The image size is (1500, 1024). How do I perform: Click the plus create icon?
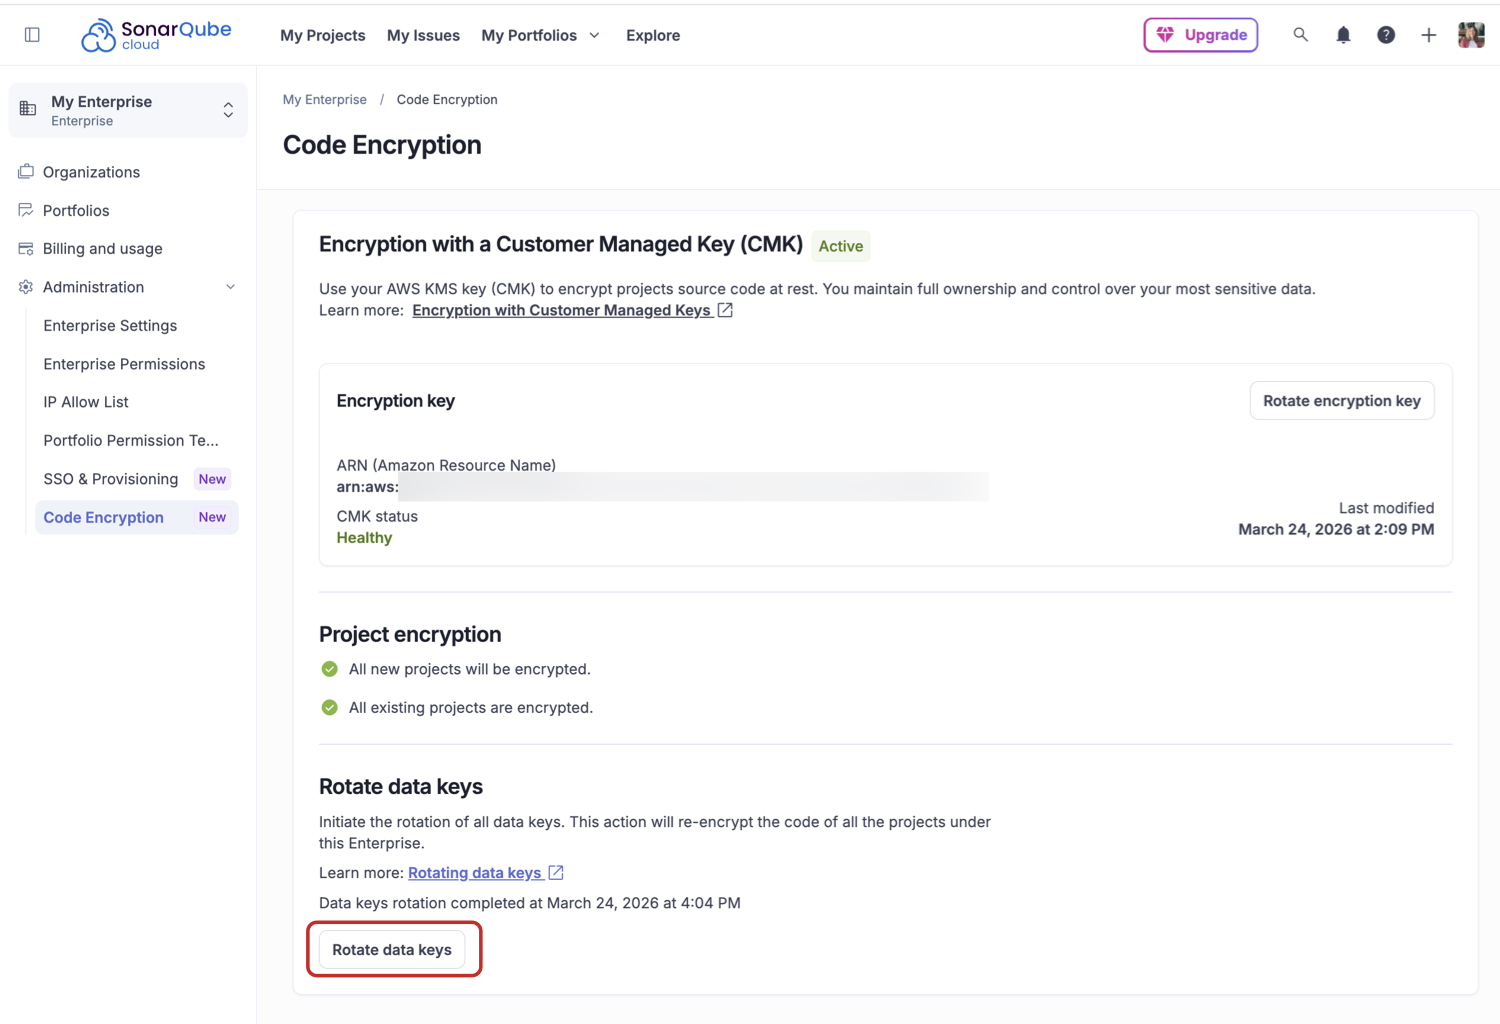pos(1429,35)
